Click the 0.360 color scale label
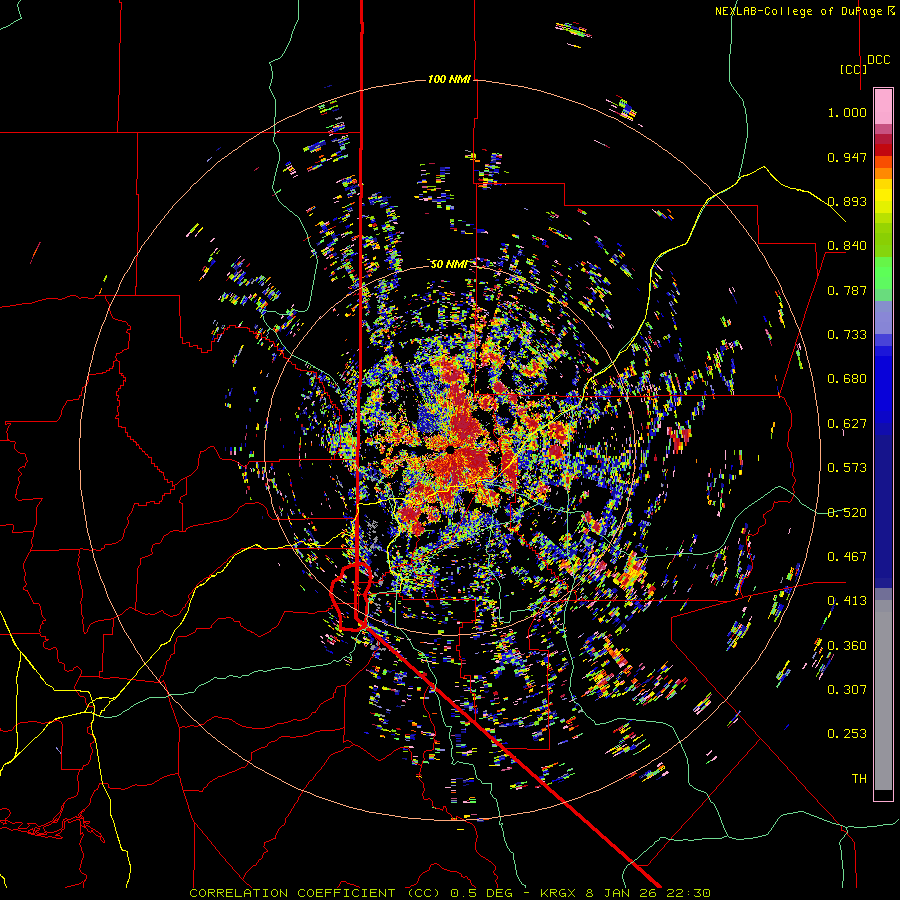The image size is (900, 900). (x=847, y=646)
